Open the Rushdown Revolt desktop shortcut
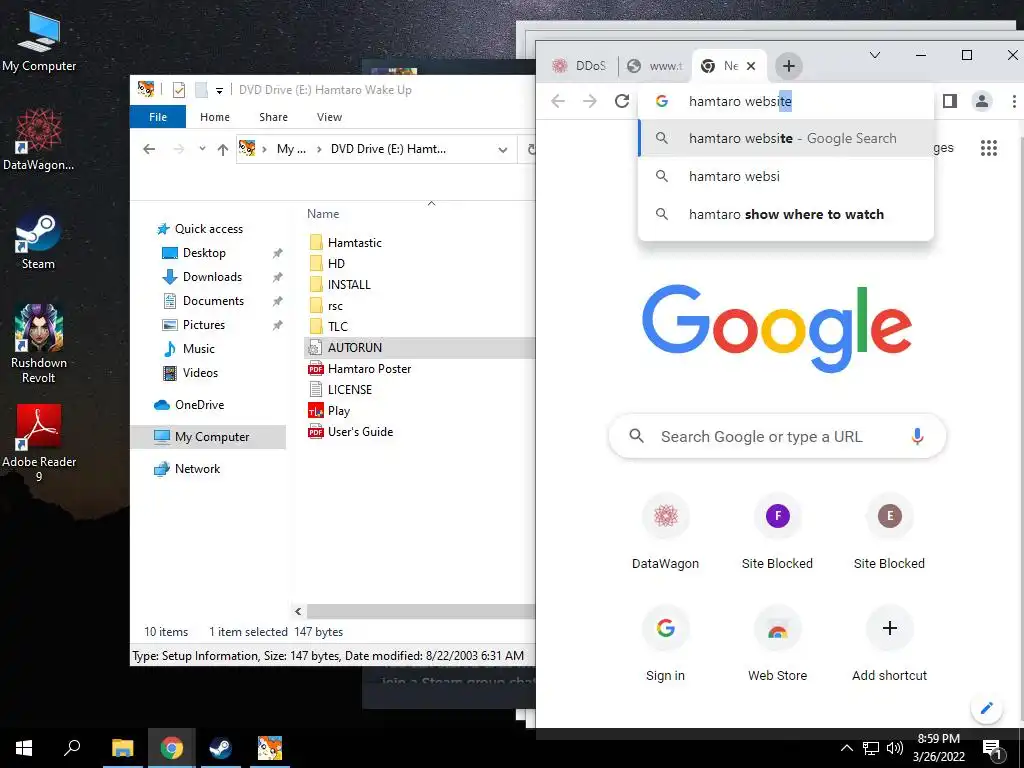 [39, 344]
